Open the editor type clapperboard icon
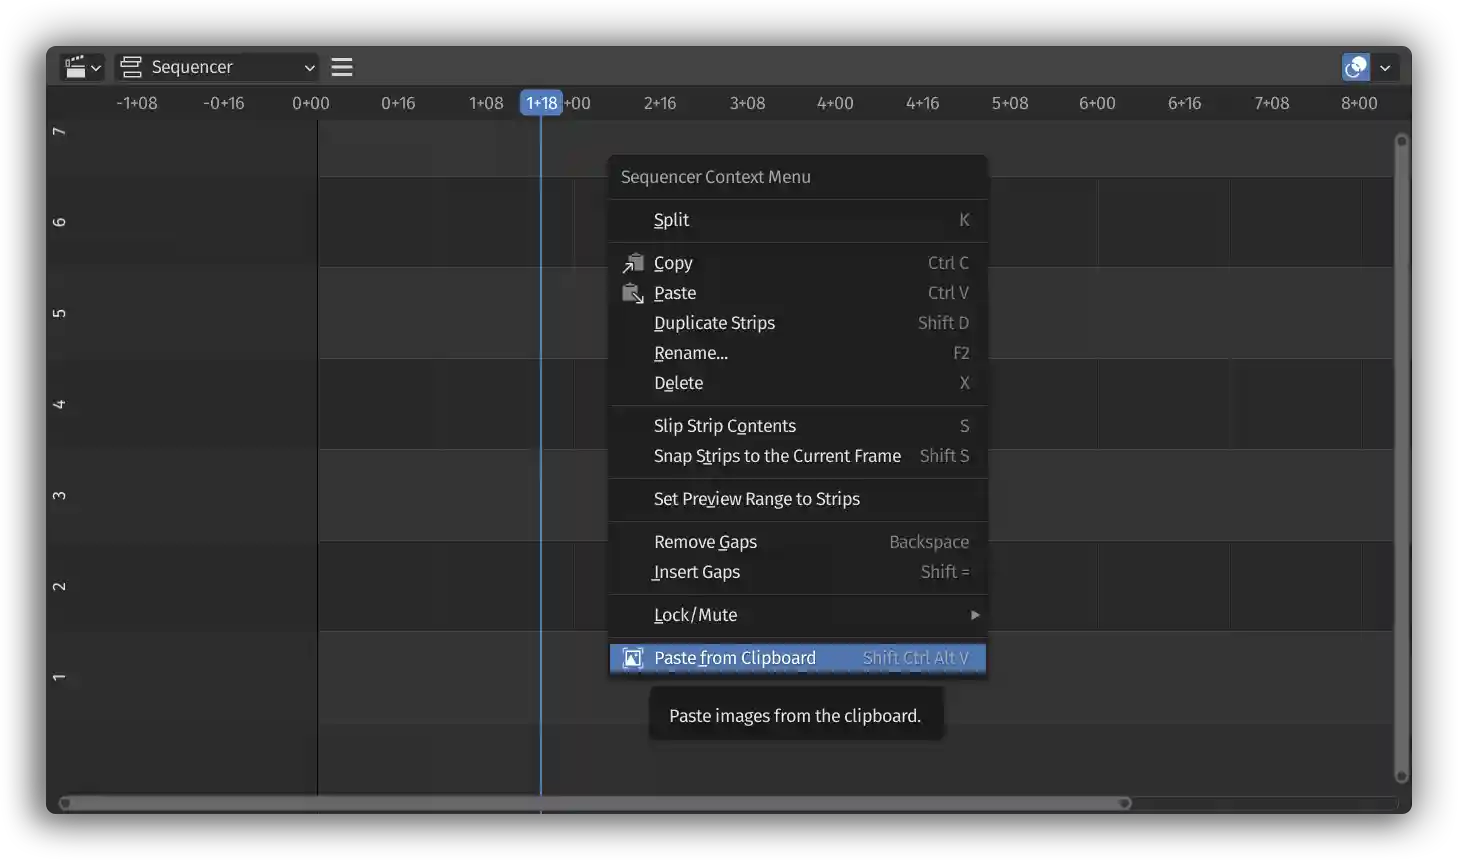Viewport: 1458px width, 860px height. pos(75,67)
